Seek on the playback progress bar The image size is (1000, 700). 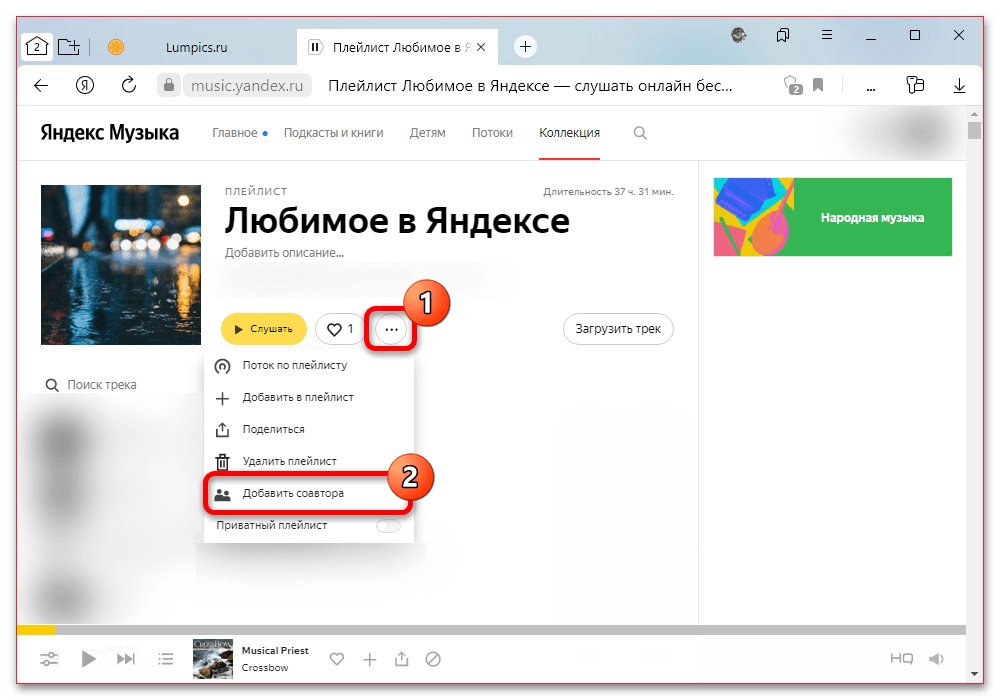491,630
